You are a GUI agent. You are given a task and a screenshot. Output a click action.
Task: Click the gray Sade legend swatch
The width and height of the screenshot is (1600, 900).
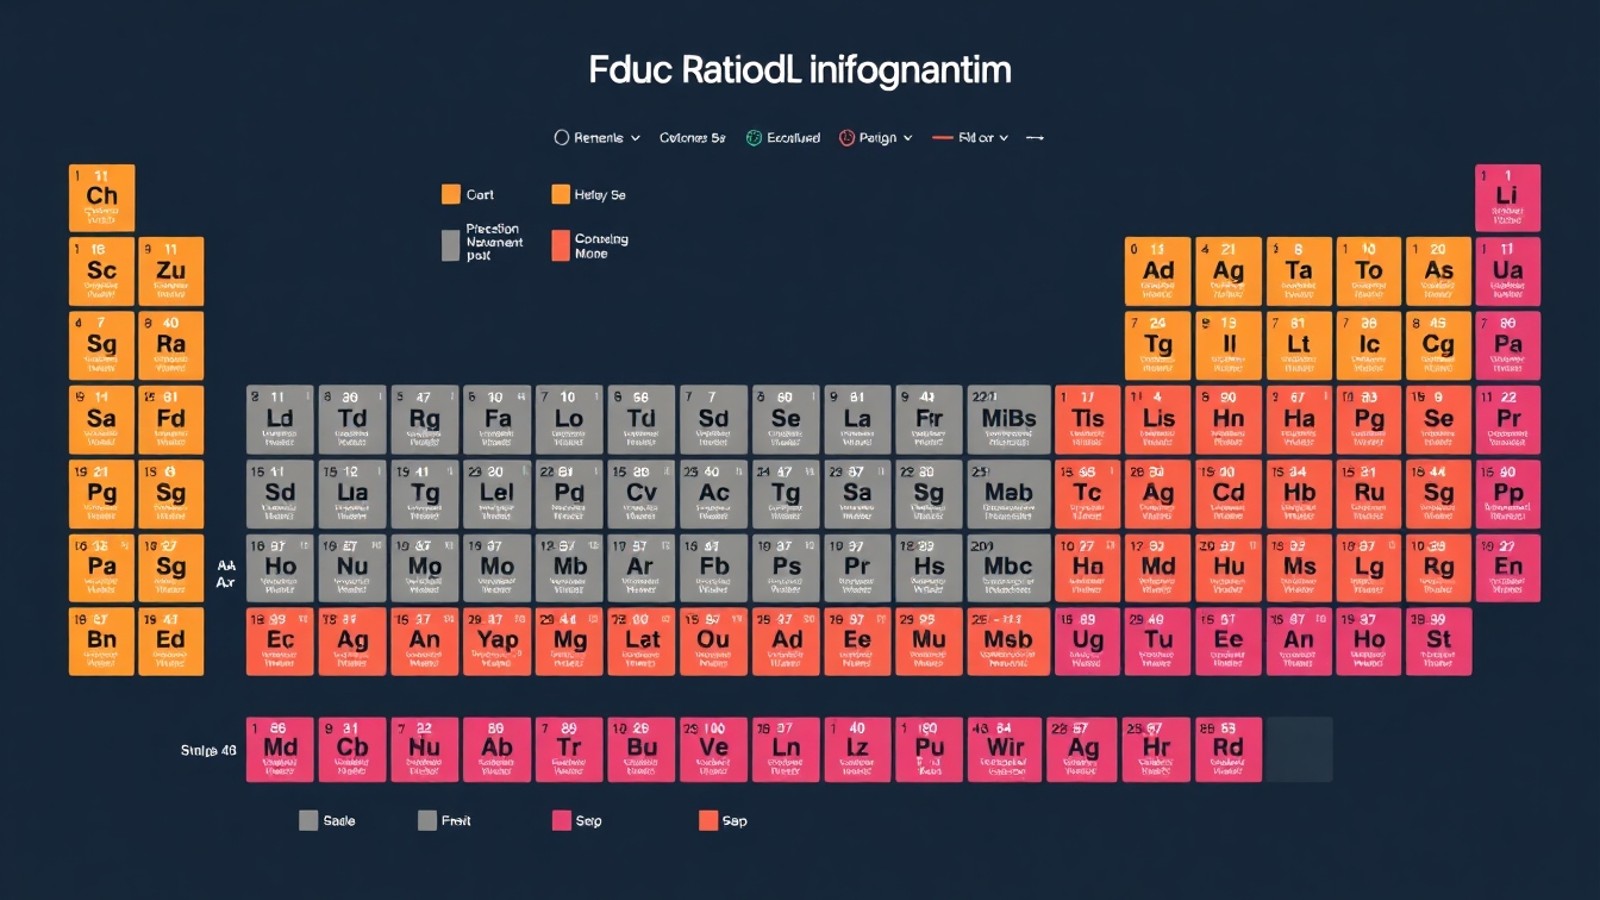click(x=308, y=821)
